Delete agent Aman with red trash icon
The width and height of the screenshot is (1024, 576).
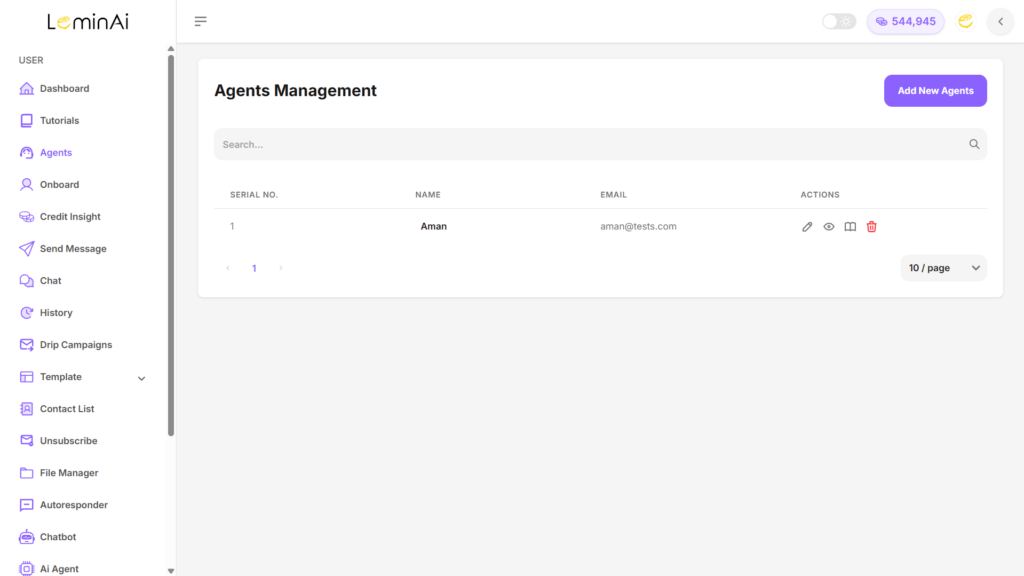(x=871, y=227)
